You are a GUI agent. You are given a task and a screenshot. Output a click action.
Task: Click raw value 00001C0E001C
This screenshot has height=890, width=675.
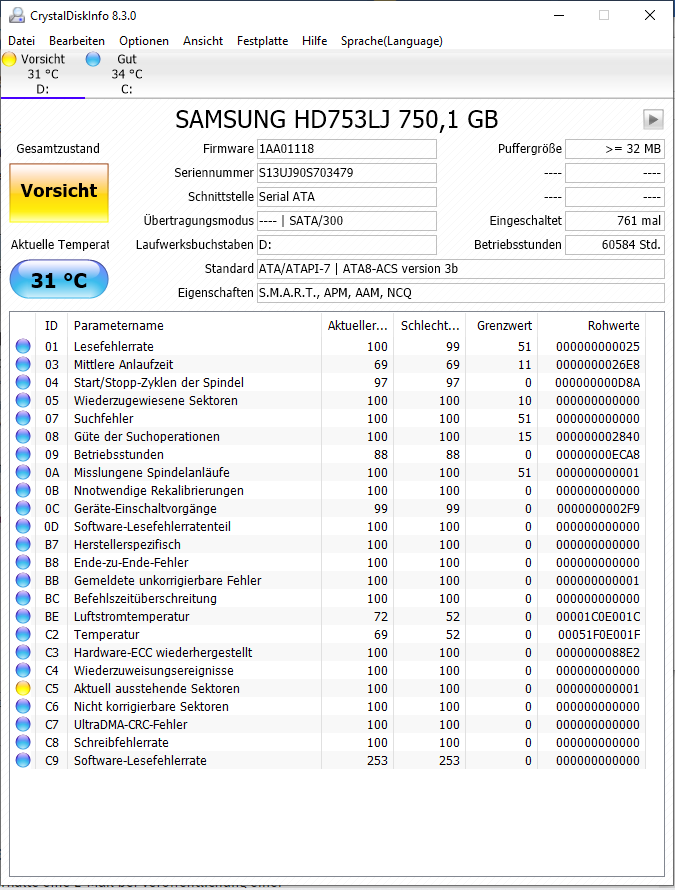598,616
